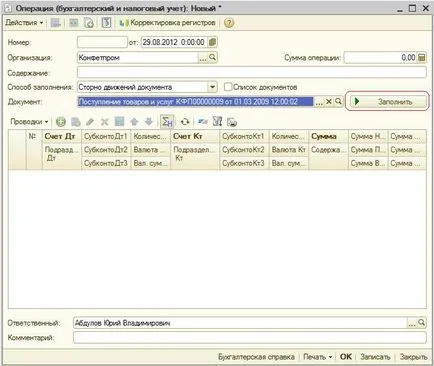Click the second grey toolbar icon after Действия

click(x=73, y=23)
